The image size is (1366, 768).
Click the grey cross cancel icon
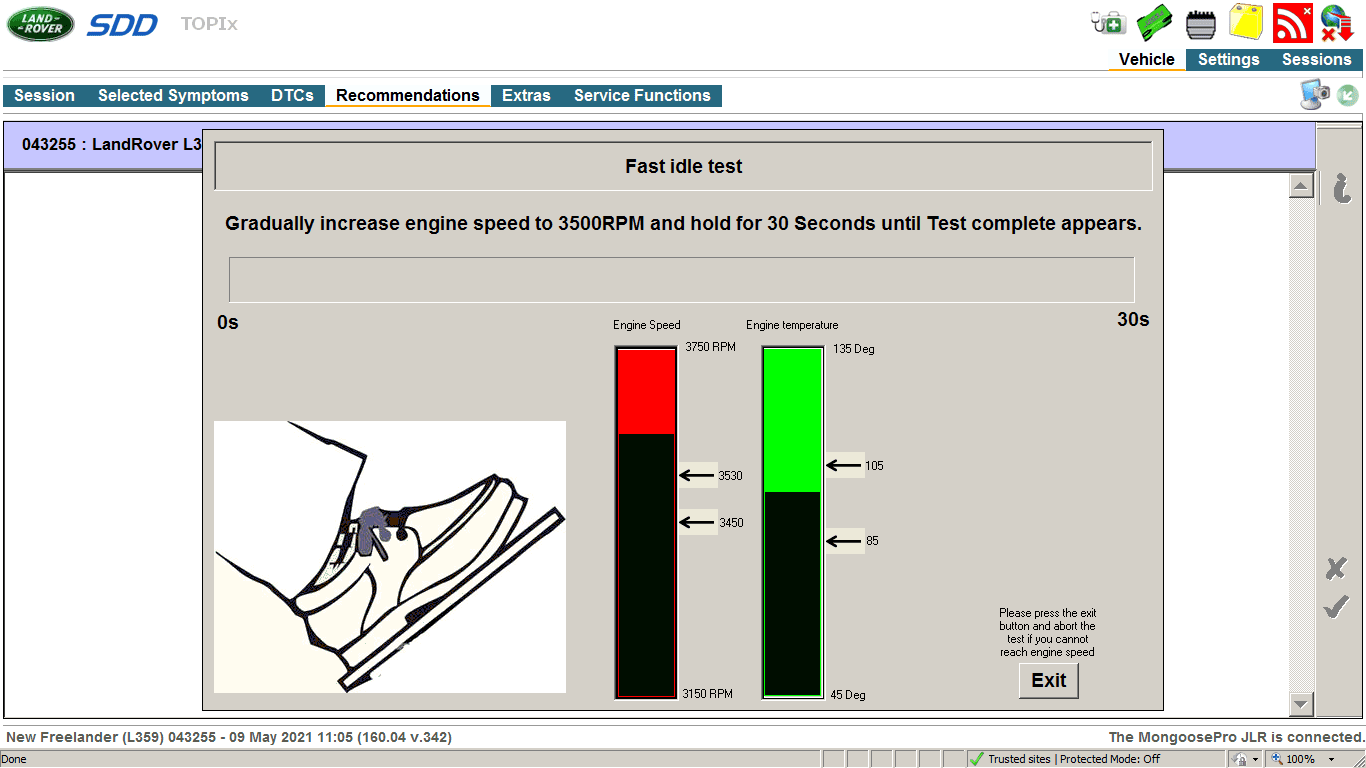1336,569
